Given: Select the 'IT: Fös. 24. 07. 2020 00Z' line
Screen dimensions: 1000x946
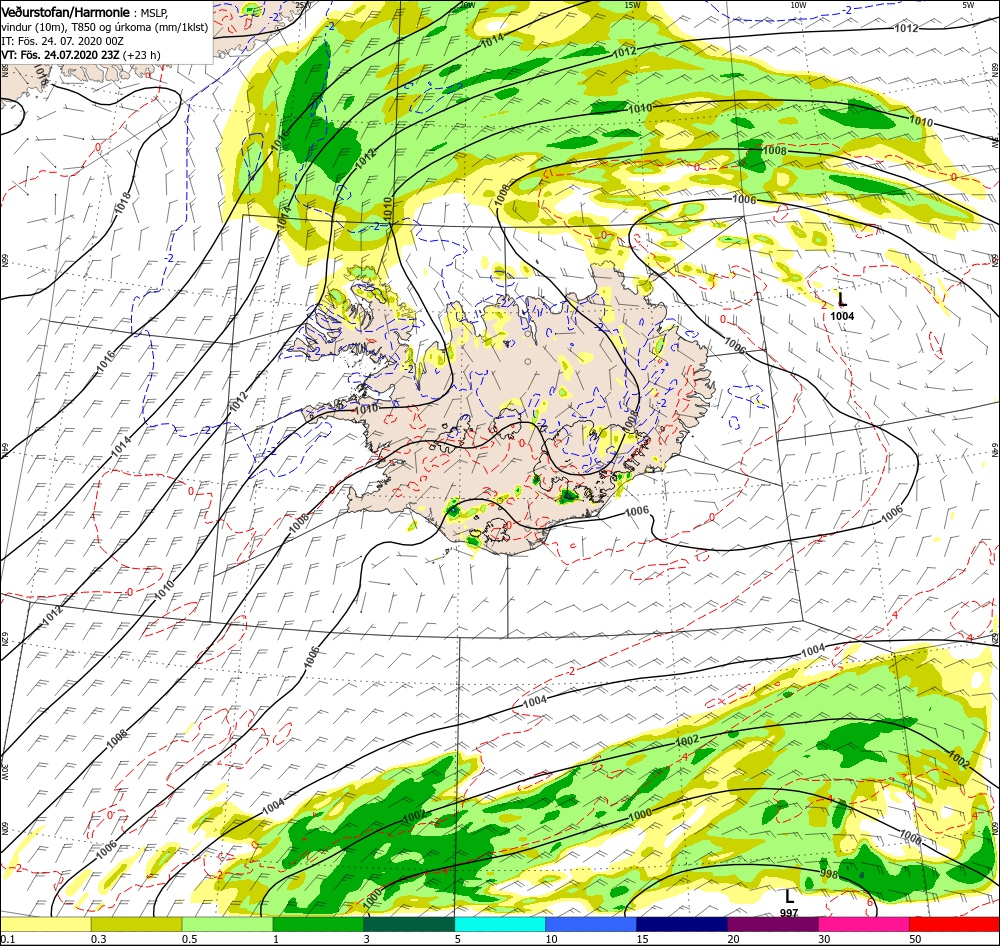Looking at the screenshot, I should 62,41.
